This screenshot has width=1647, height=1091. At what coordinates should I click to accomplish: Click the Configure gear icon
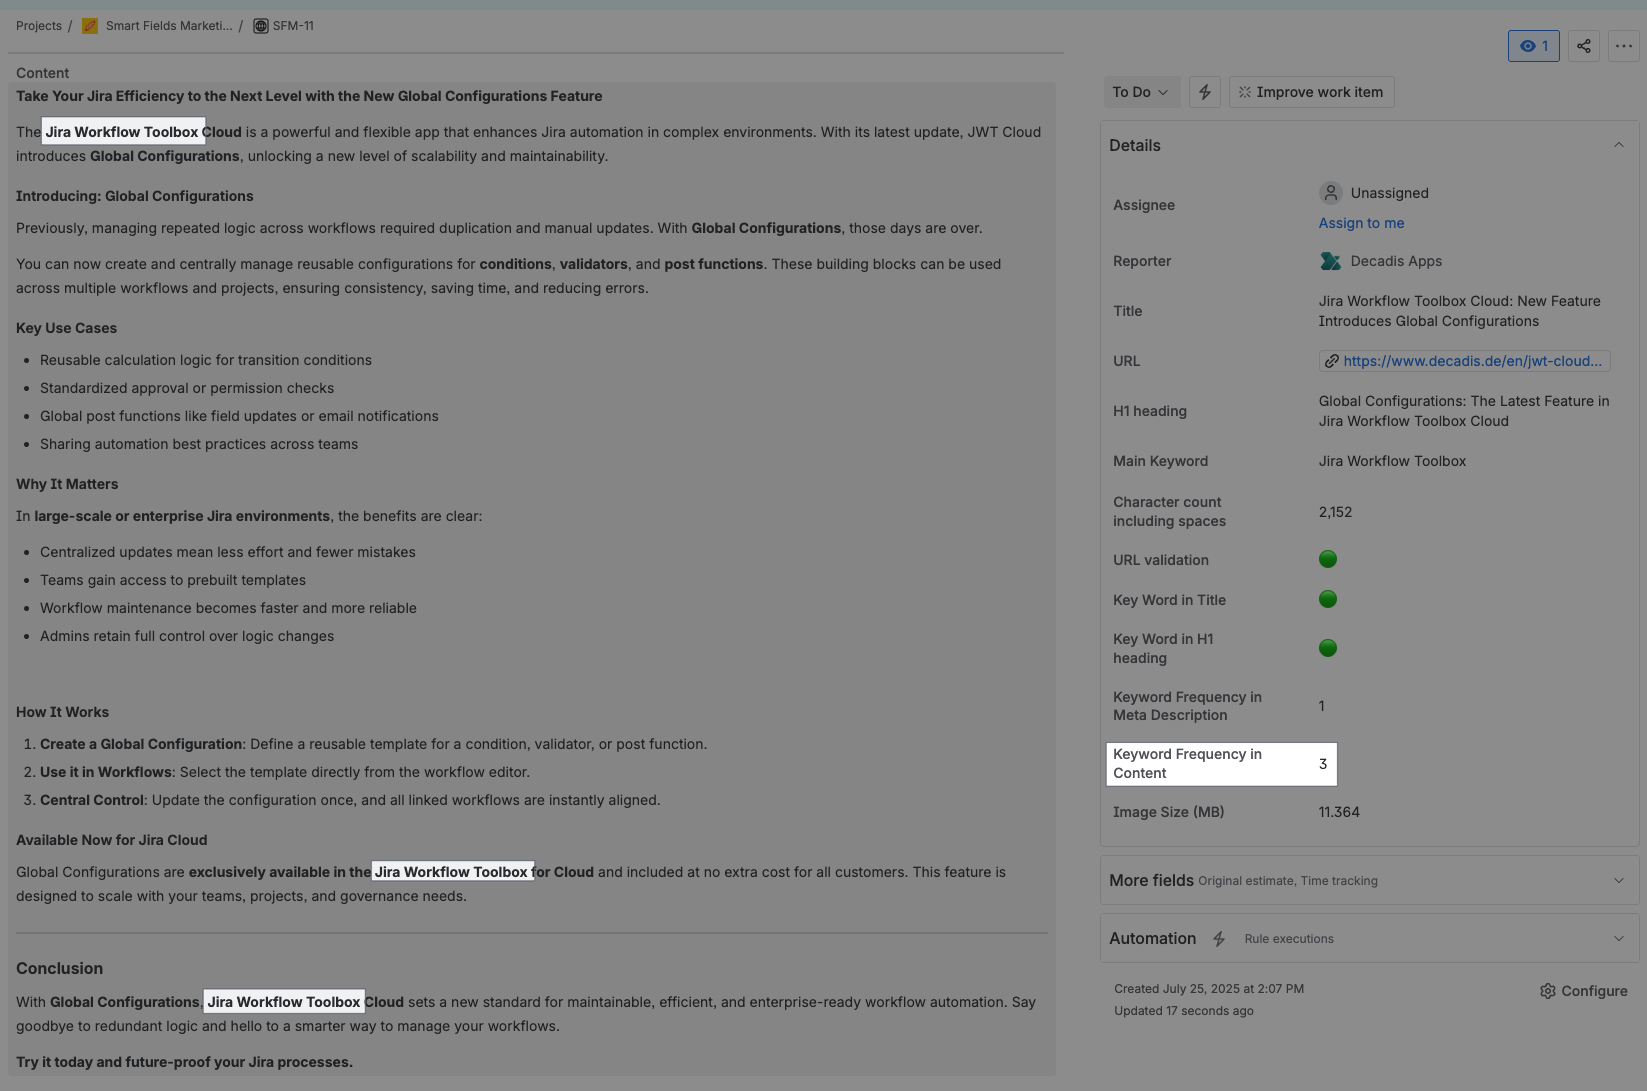(x=1548, y=991)
